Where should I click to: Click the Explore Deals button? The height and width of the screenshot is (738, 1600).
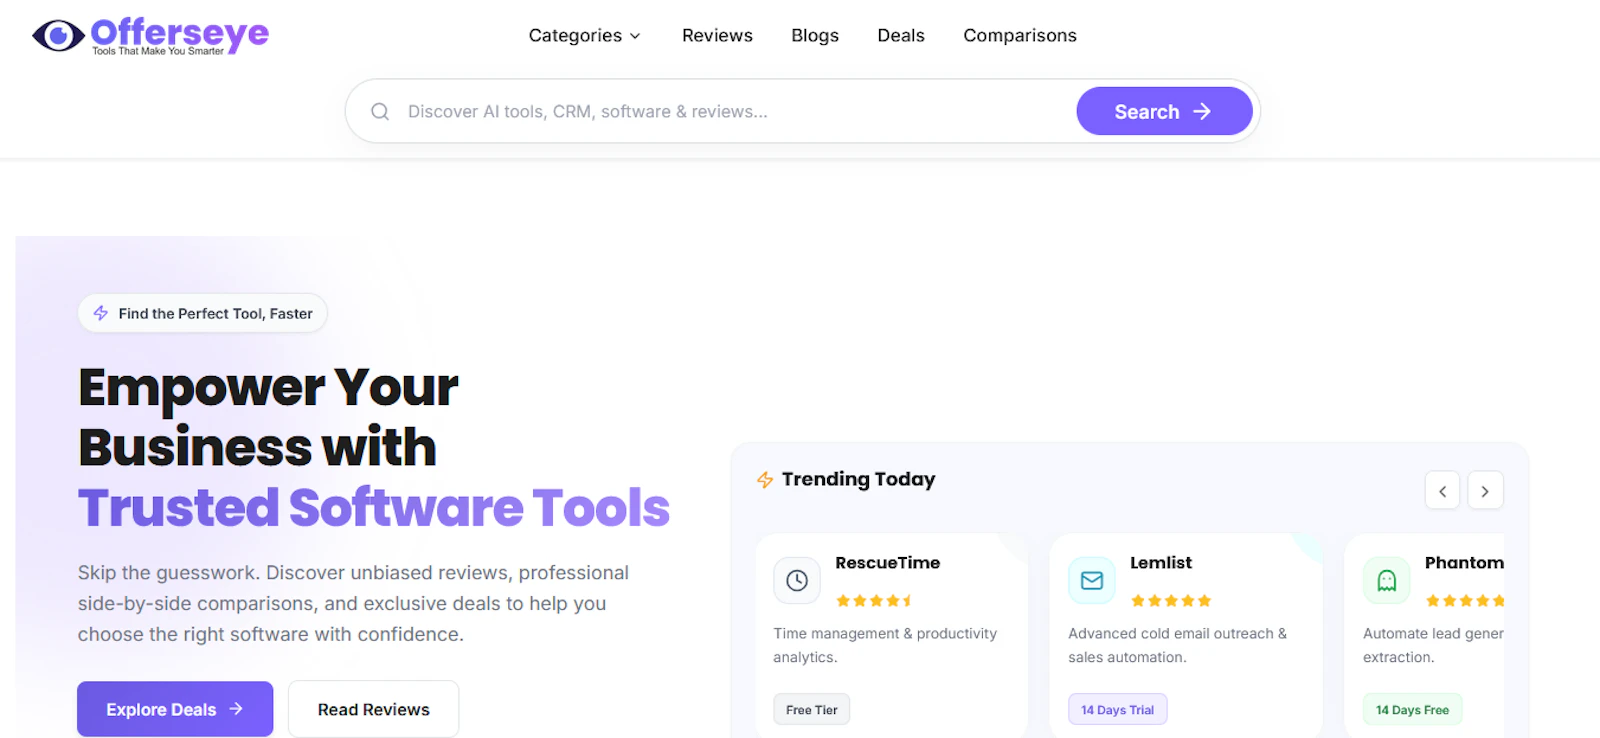click(x=175, y=709)
